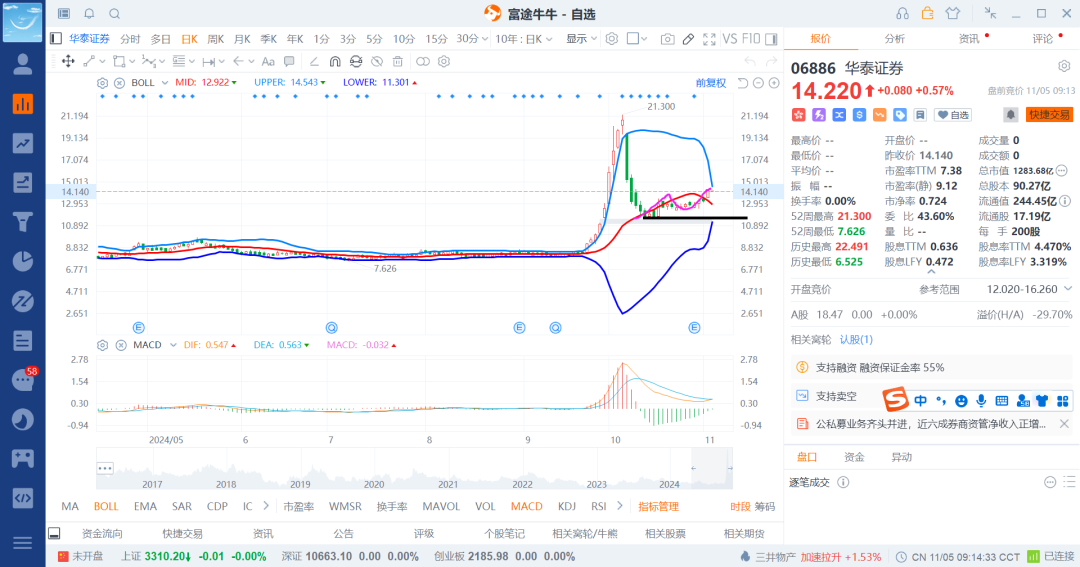This screenshot has width=1080, height=567.
Task: Expand the BOLL indicator selector dropdown
Action: tap(165, 83)
